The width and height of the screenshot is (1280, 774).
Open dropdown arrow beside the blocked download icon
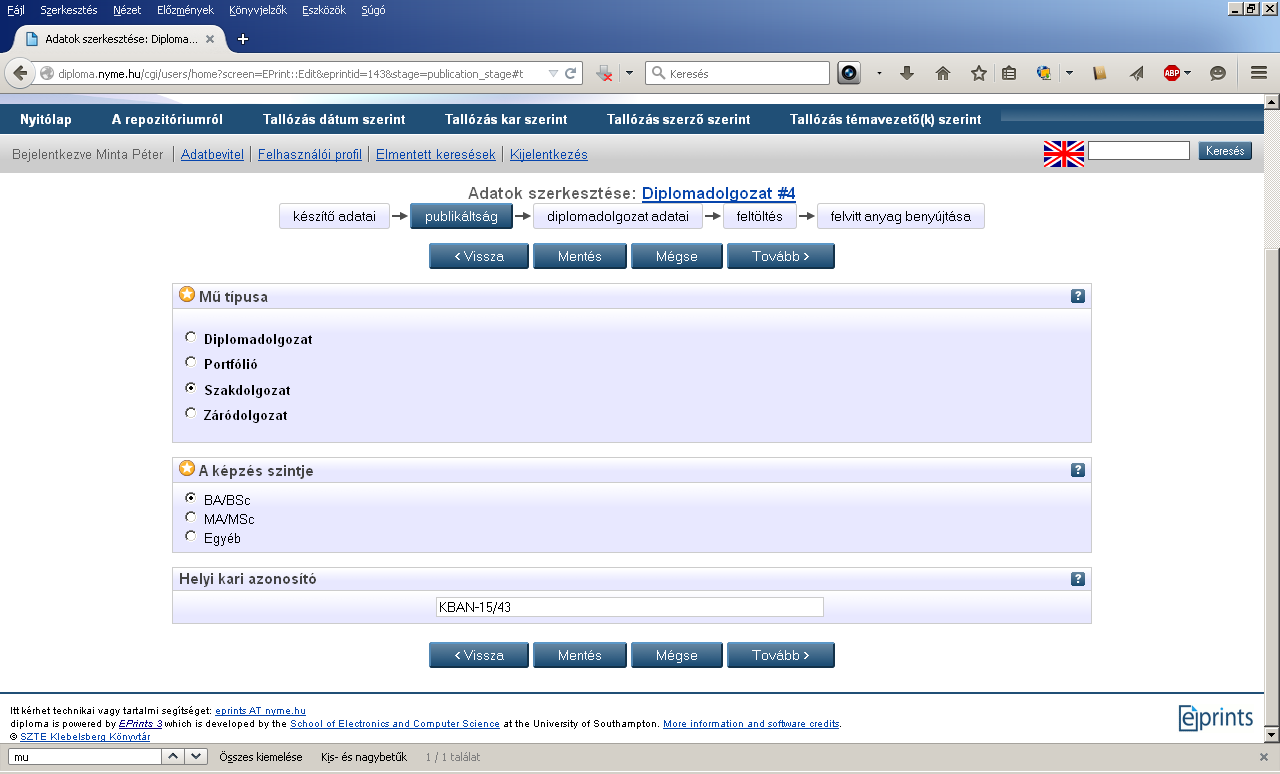coord(629,73)
